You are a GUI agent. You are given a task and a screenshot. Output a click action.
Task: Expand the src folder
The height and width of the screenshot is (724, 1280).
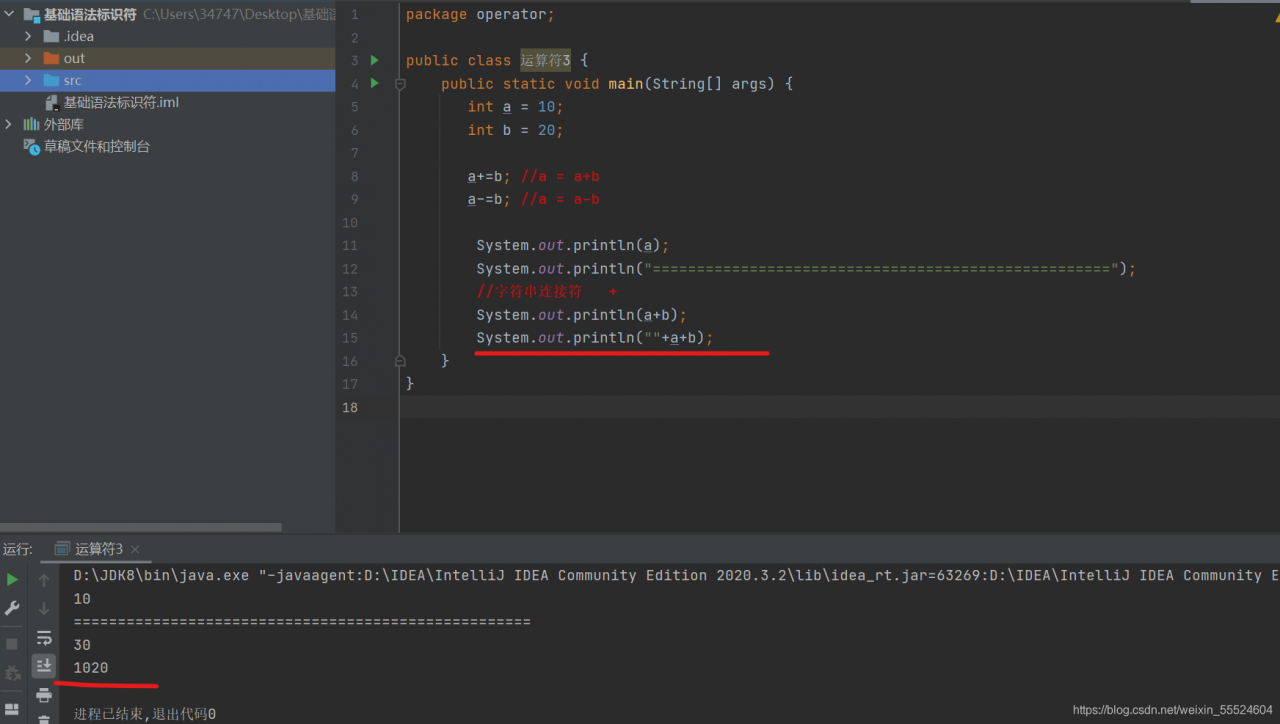pyautogui.click(x=29, y=80)
